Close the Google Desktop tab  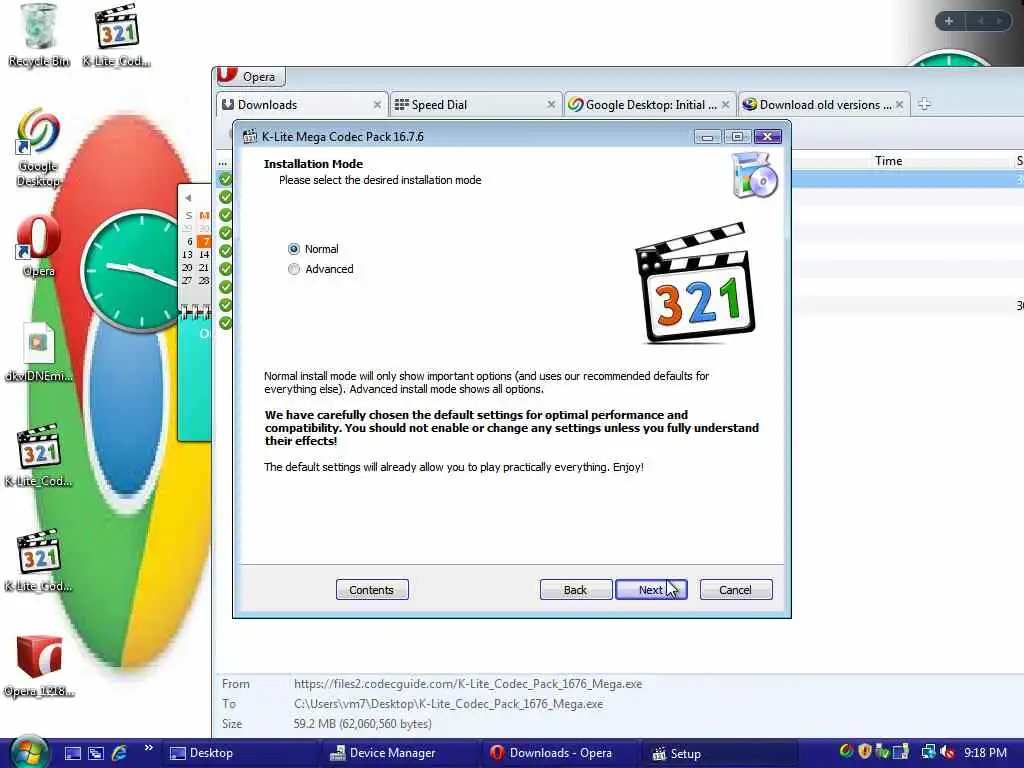[x=725, y=104]
